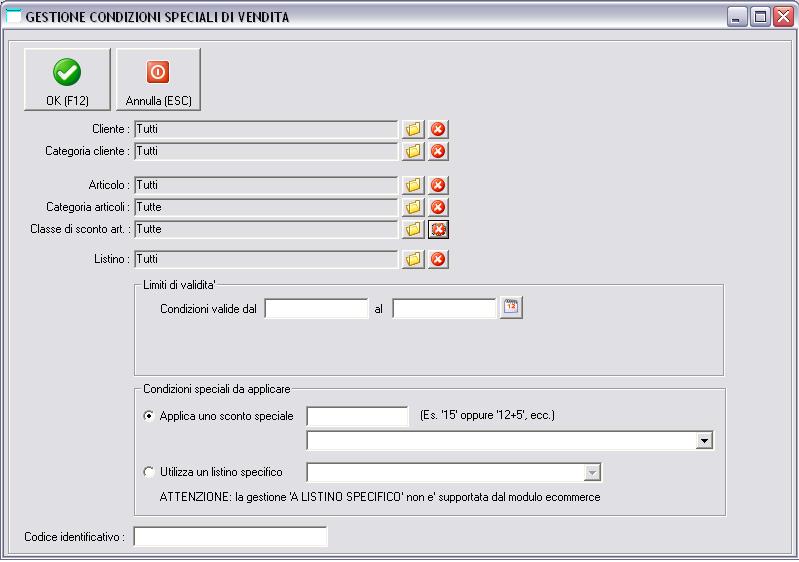Open folder lookup for Classe di sconto art.
Viewport: 799px width, 562px height.
pyautogui.click(x=413, y=229)
